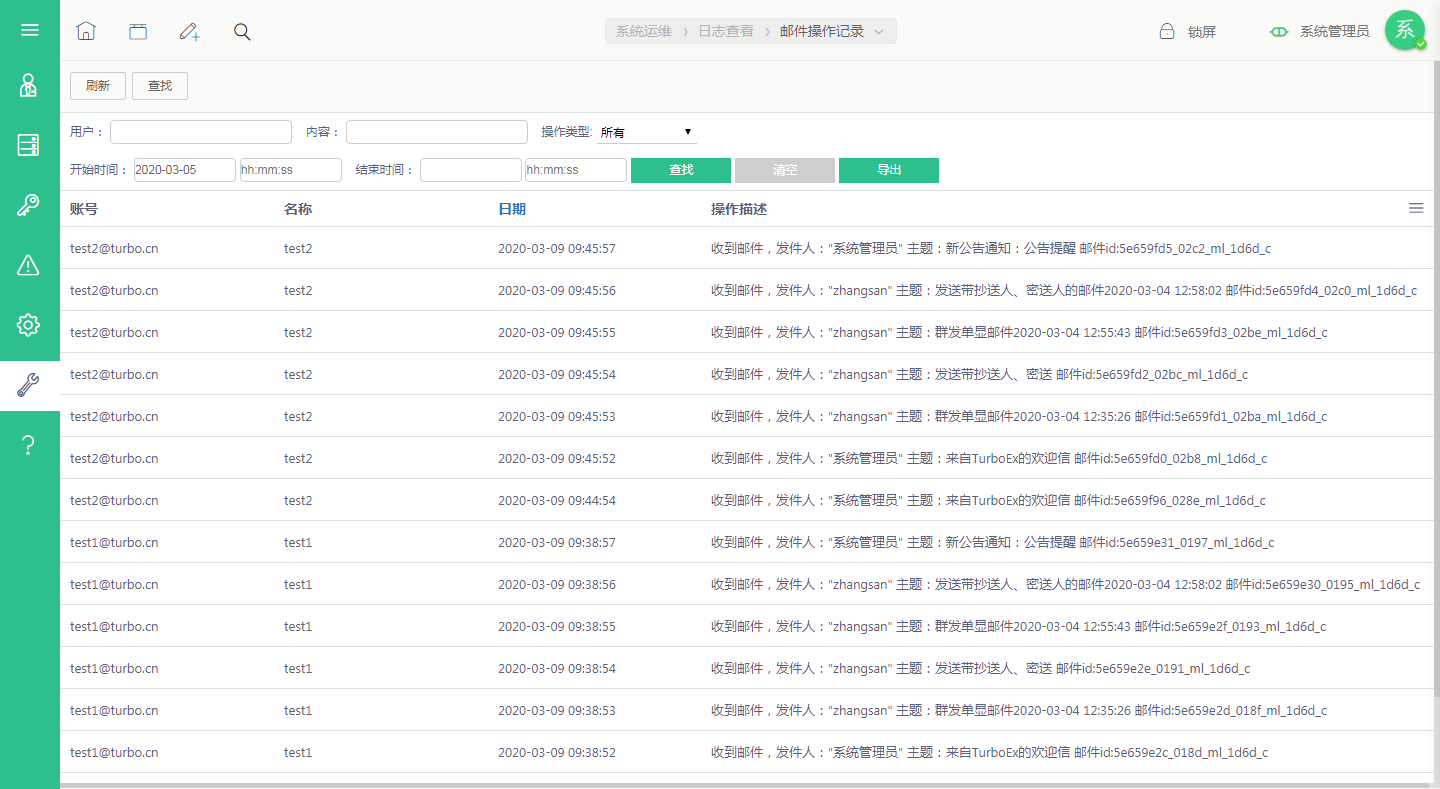Open the user management sidebar icon
This screenshot has width=1440, height=789.
[x=29, y=85]
